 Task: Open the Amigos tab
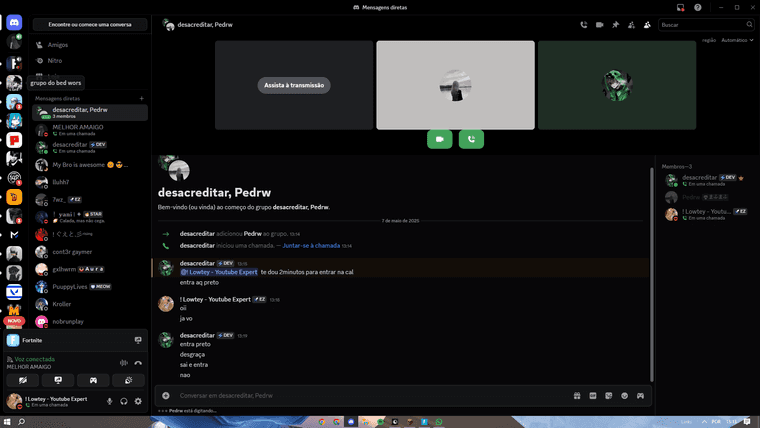(x=90, y=45)
